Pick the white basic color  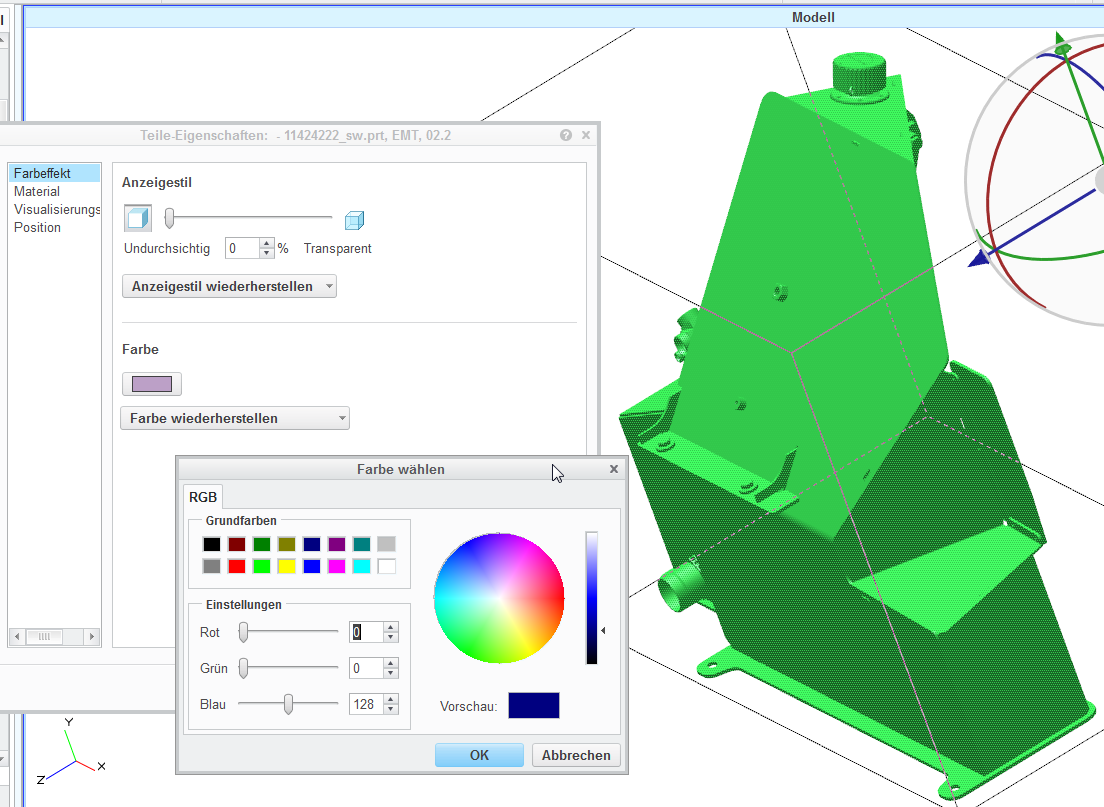[x=387, y=566]
